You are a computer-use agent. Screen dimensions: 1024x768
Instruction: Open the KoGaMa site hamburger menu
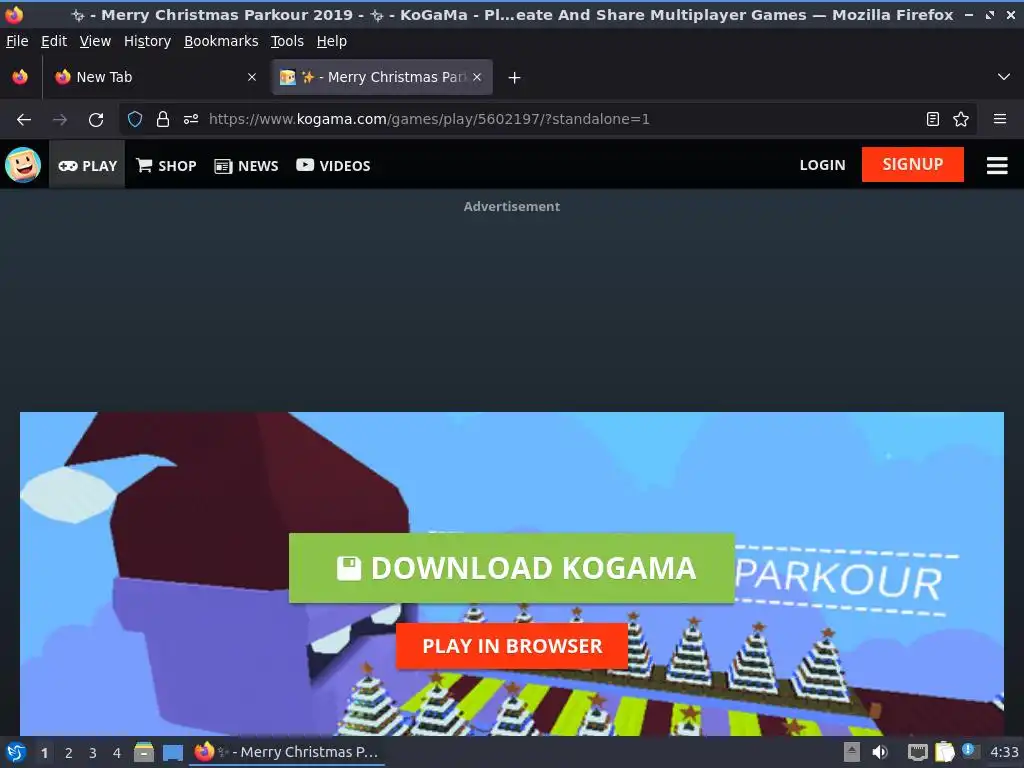[997, 165]
